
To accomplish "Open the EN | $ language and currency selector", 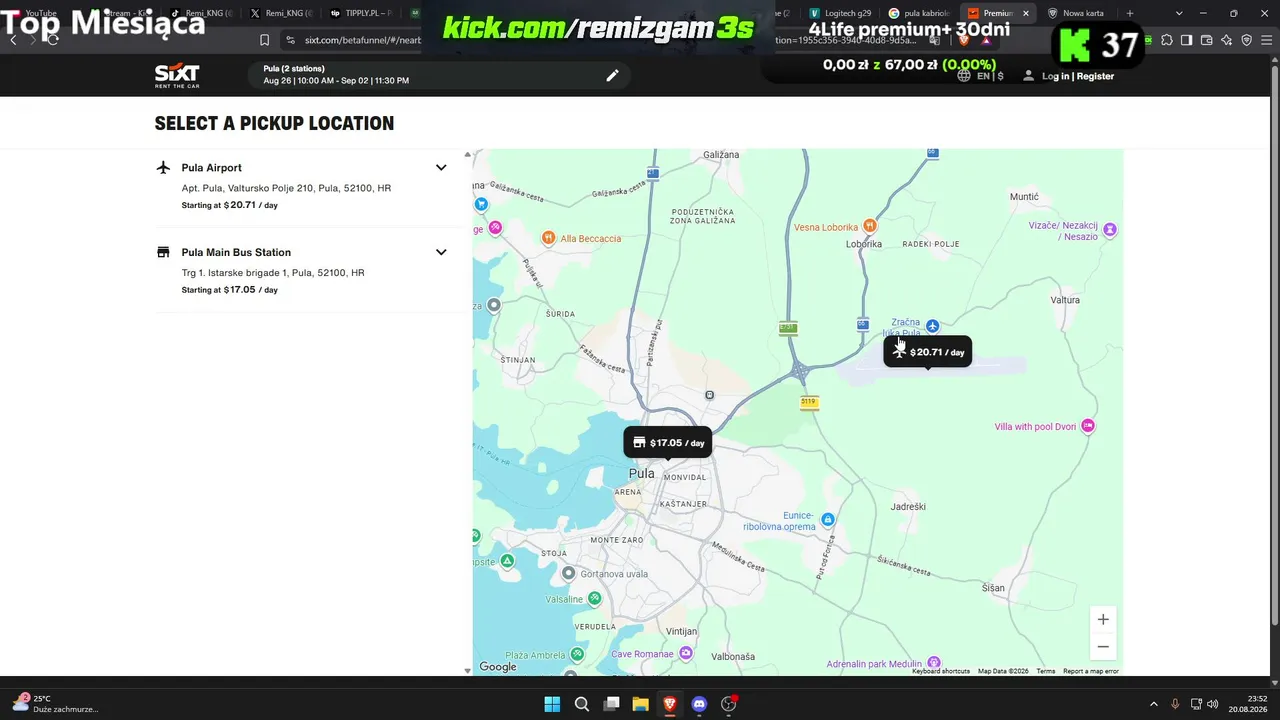I will [x=980, y=76].
